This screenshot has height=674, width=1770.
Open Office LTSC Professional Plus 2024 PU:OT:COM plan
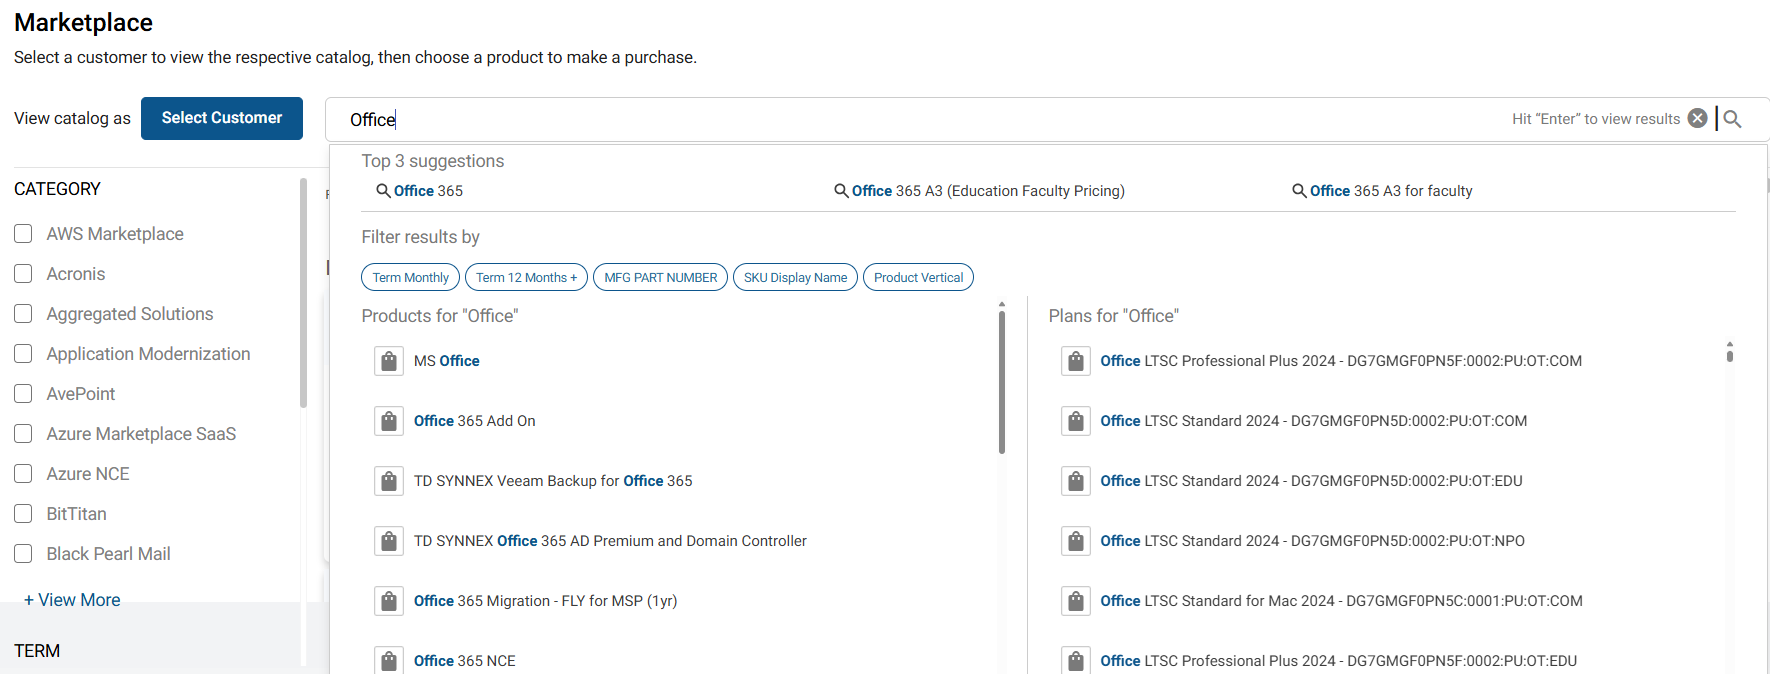[1341, 361]
